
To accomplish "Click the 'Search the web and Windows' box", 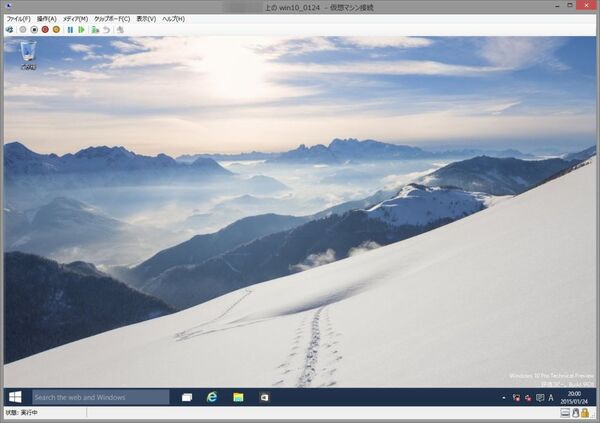I will click(101, 397).
